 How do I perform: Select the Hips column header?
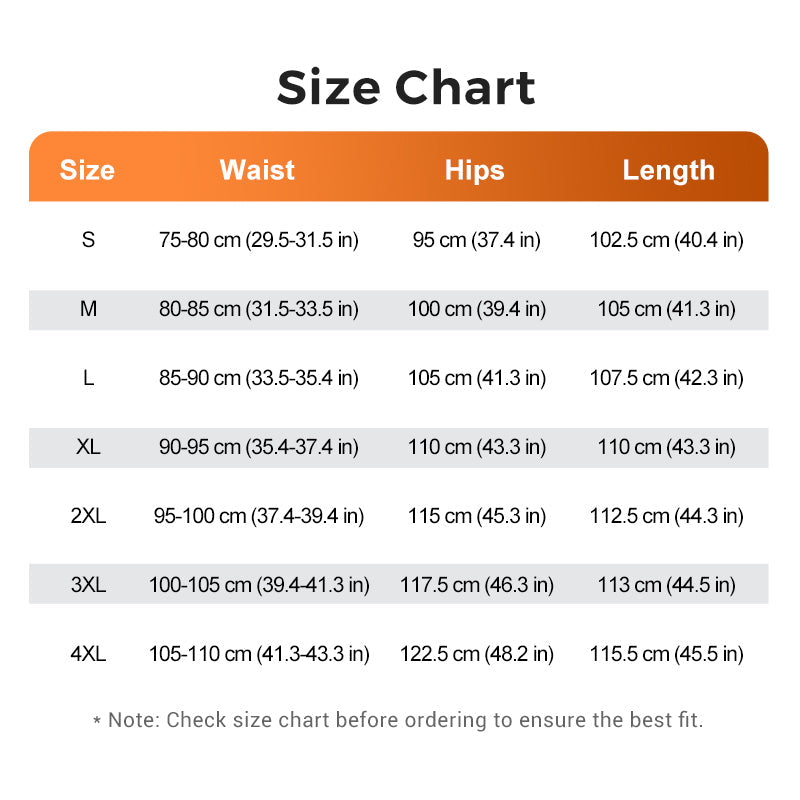pyautogui.click(x=474, y=171)
